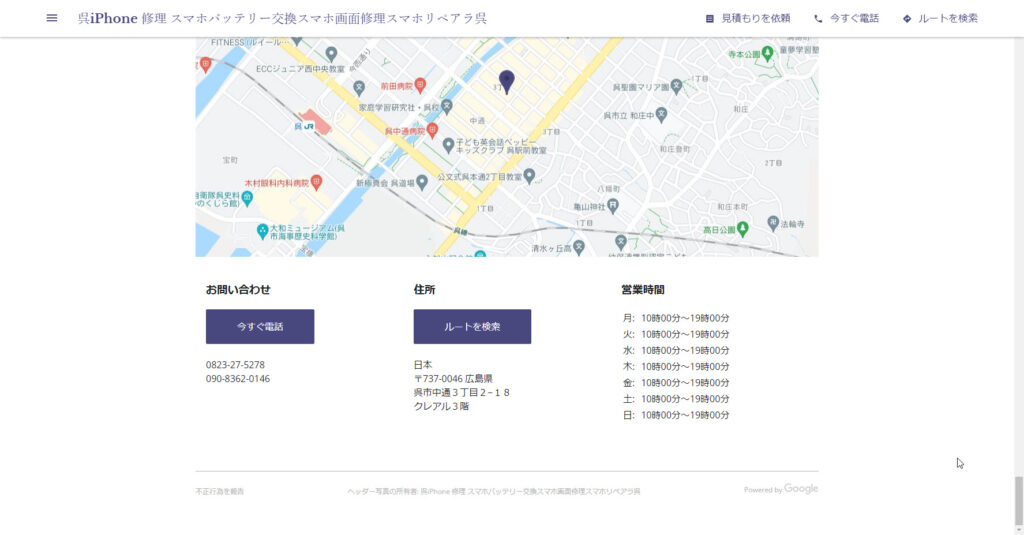
Task: Click Thursday hours row starting with 木
Action: 676,366
